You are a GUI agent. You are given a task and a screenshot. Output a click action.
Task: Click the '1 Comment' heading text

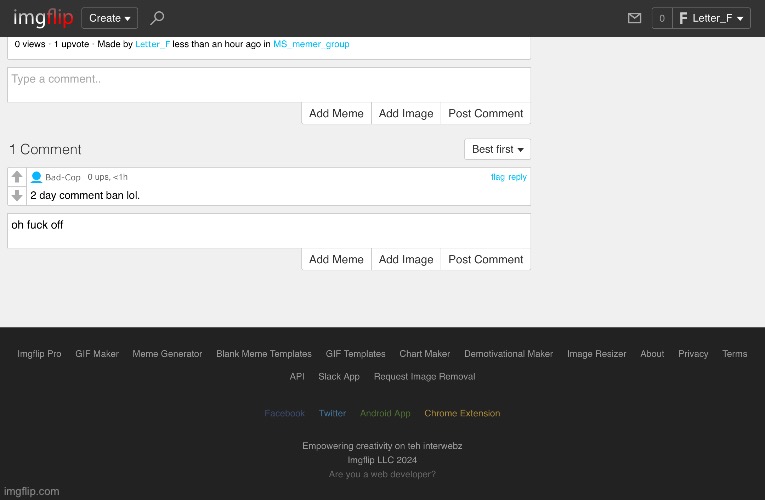point(45,149)
